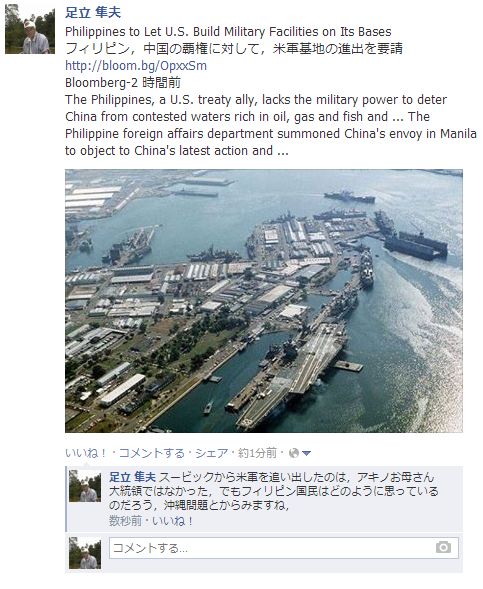Open commenter's small avatar in comment
This screenshot has width=483, height=589.
85,486
